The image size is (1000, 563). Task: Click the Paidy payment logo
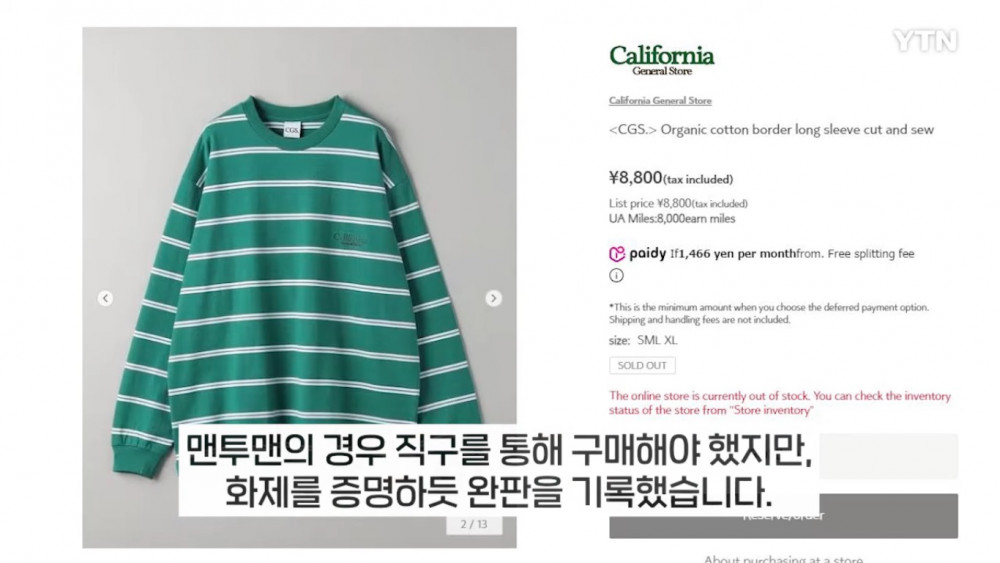click(x=637, y=254)
